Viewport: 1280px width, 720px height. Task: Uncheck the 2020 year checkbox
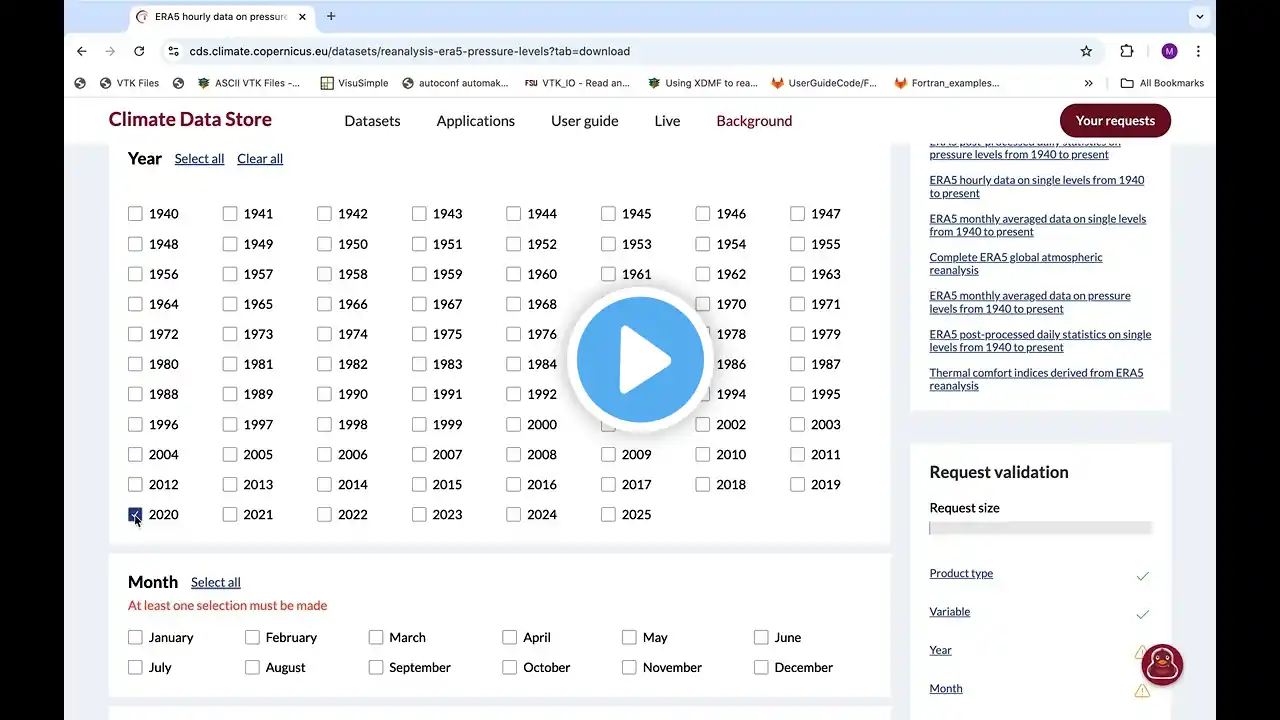tap(135, 515)
